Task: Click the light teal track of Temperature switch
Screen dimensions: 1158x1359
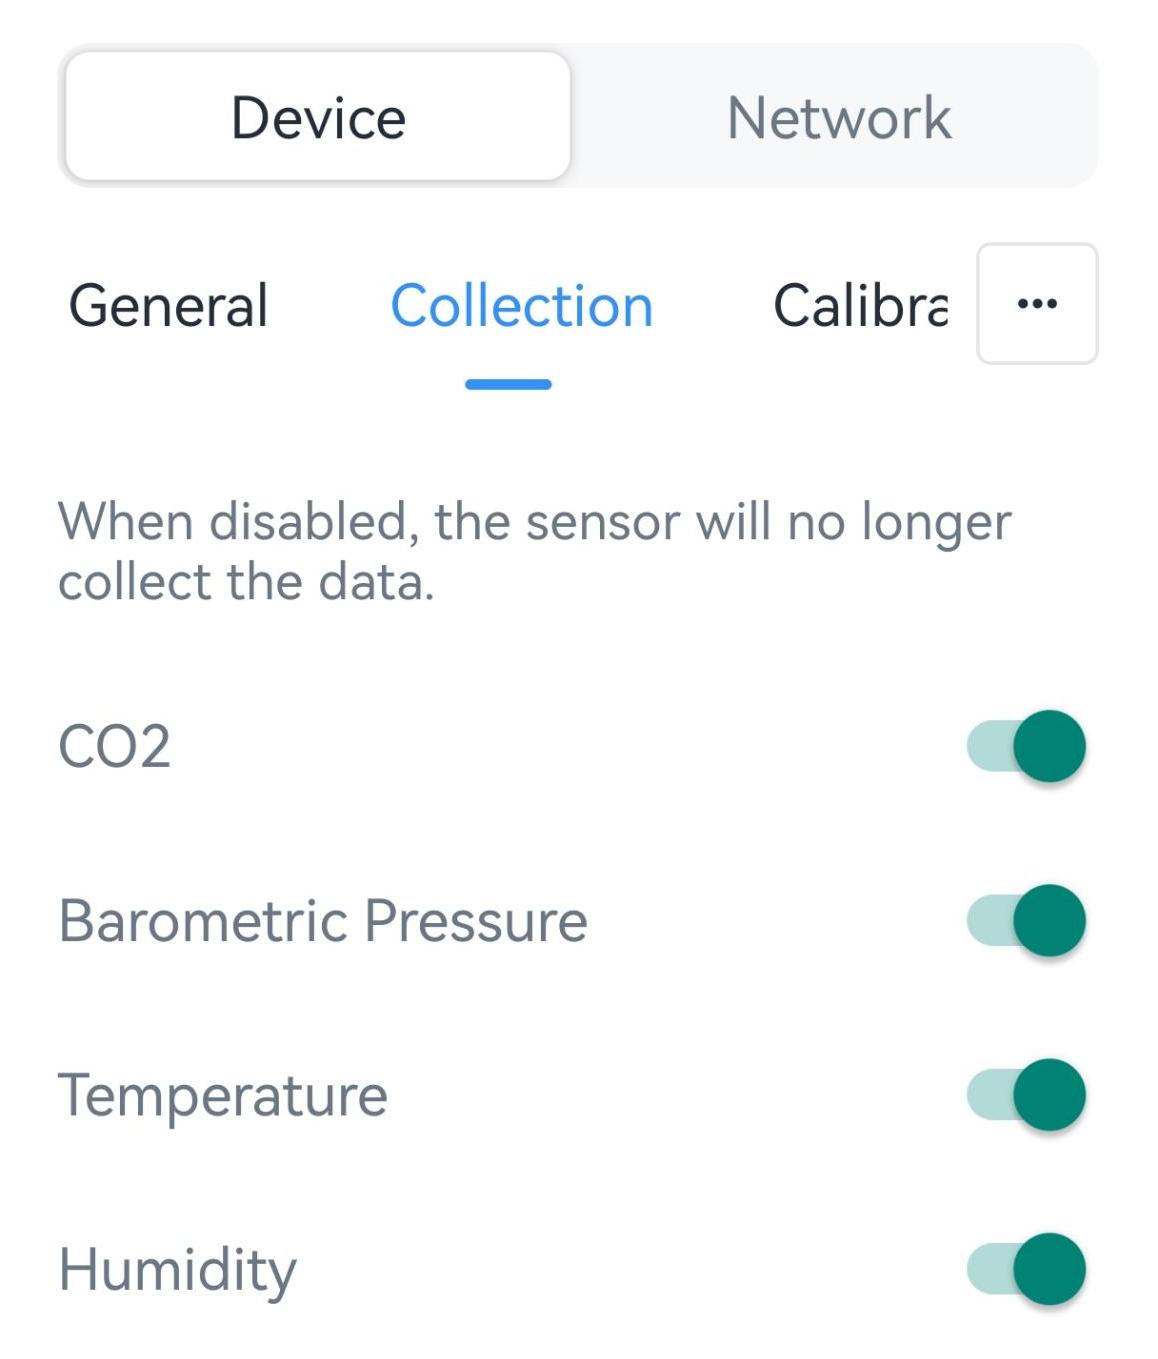Action: (x=986, y=1095)
